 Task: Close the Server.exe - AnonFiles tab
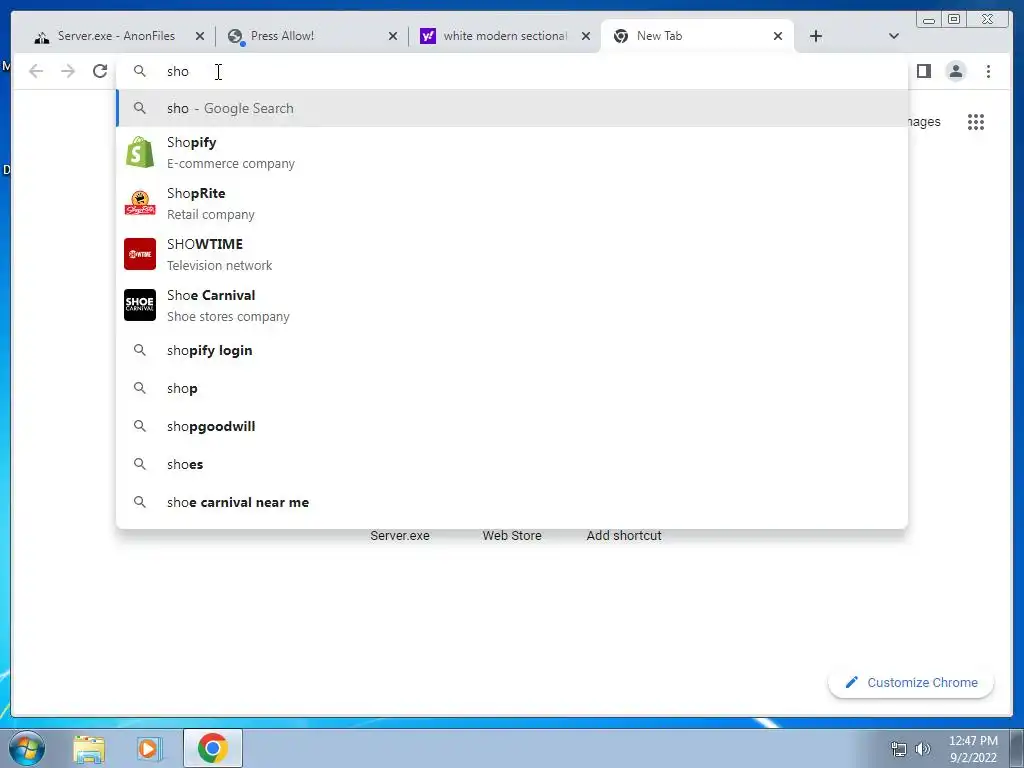tap(200, 37)
